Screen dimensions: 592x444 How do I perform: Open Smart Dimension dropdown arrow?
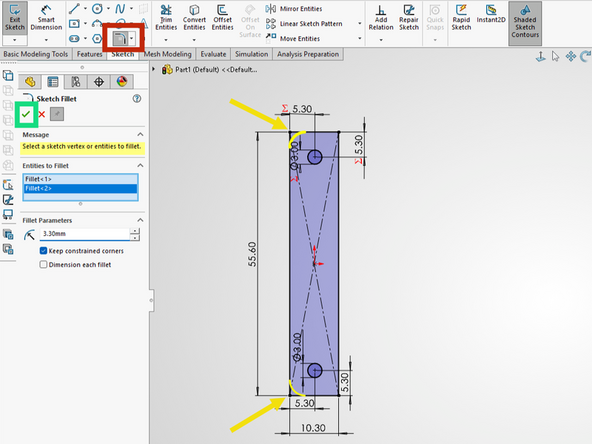pos(46,40)
